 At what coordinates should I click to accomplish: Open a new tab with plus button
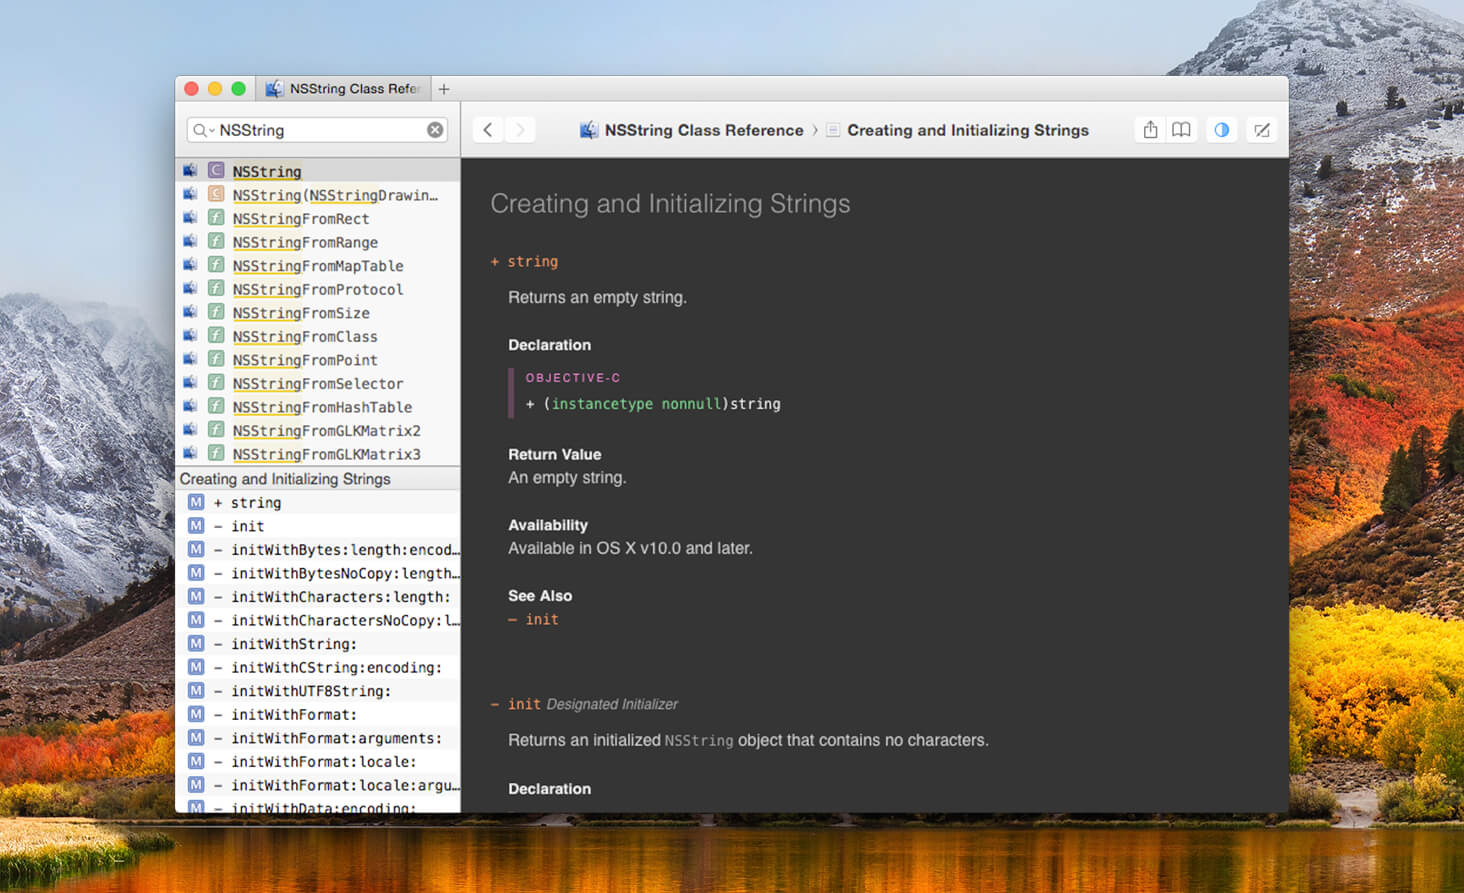(444, 89)
